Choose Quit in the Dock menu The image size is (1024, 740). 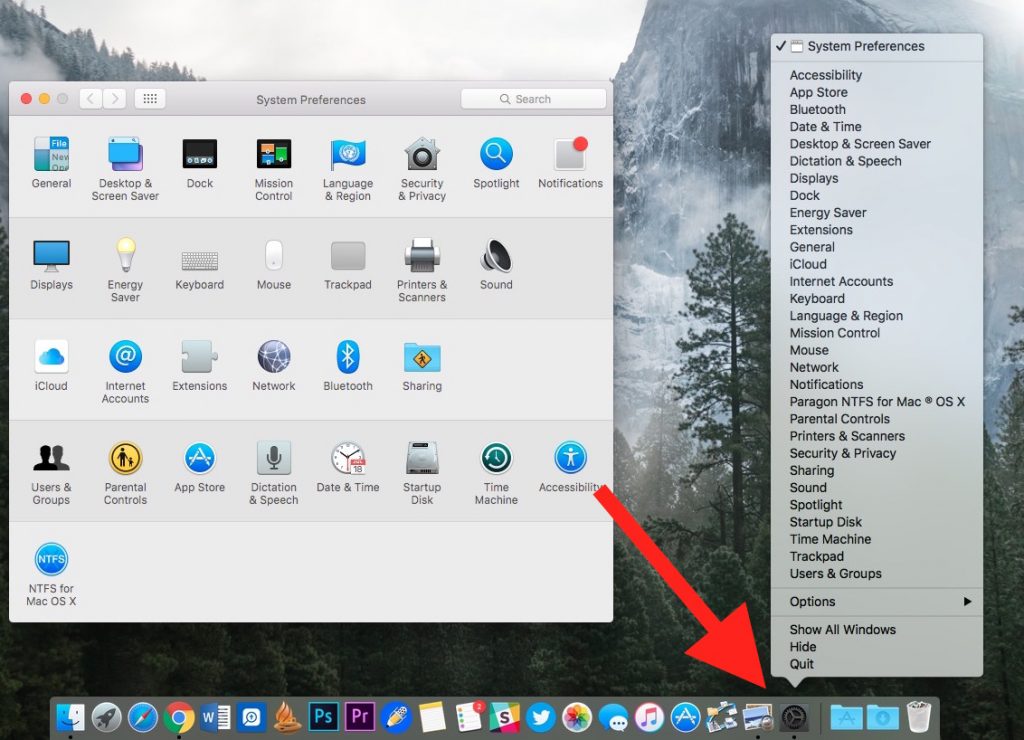pos(801,664)
